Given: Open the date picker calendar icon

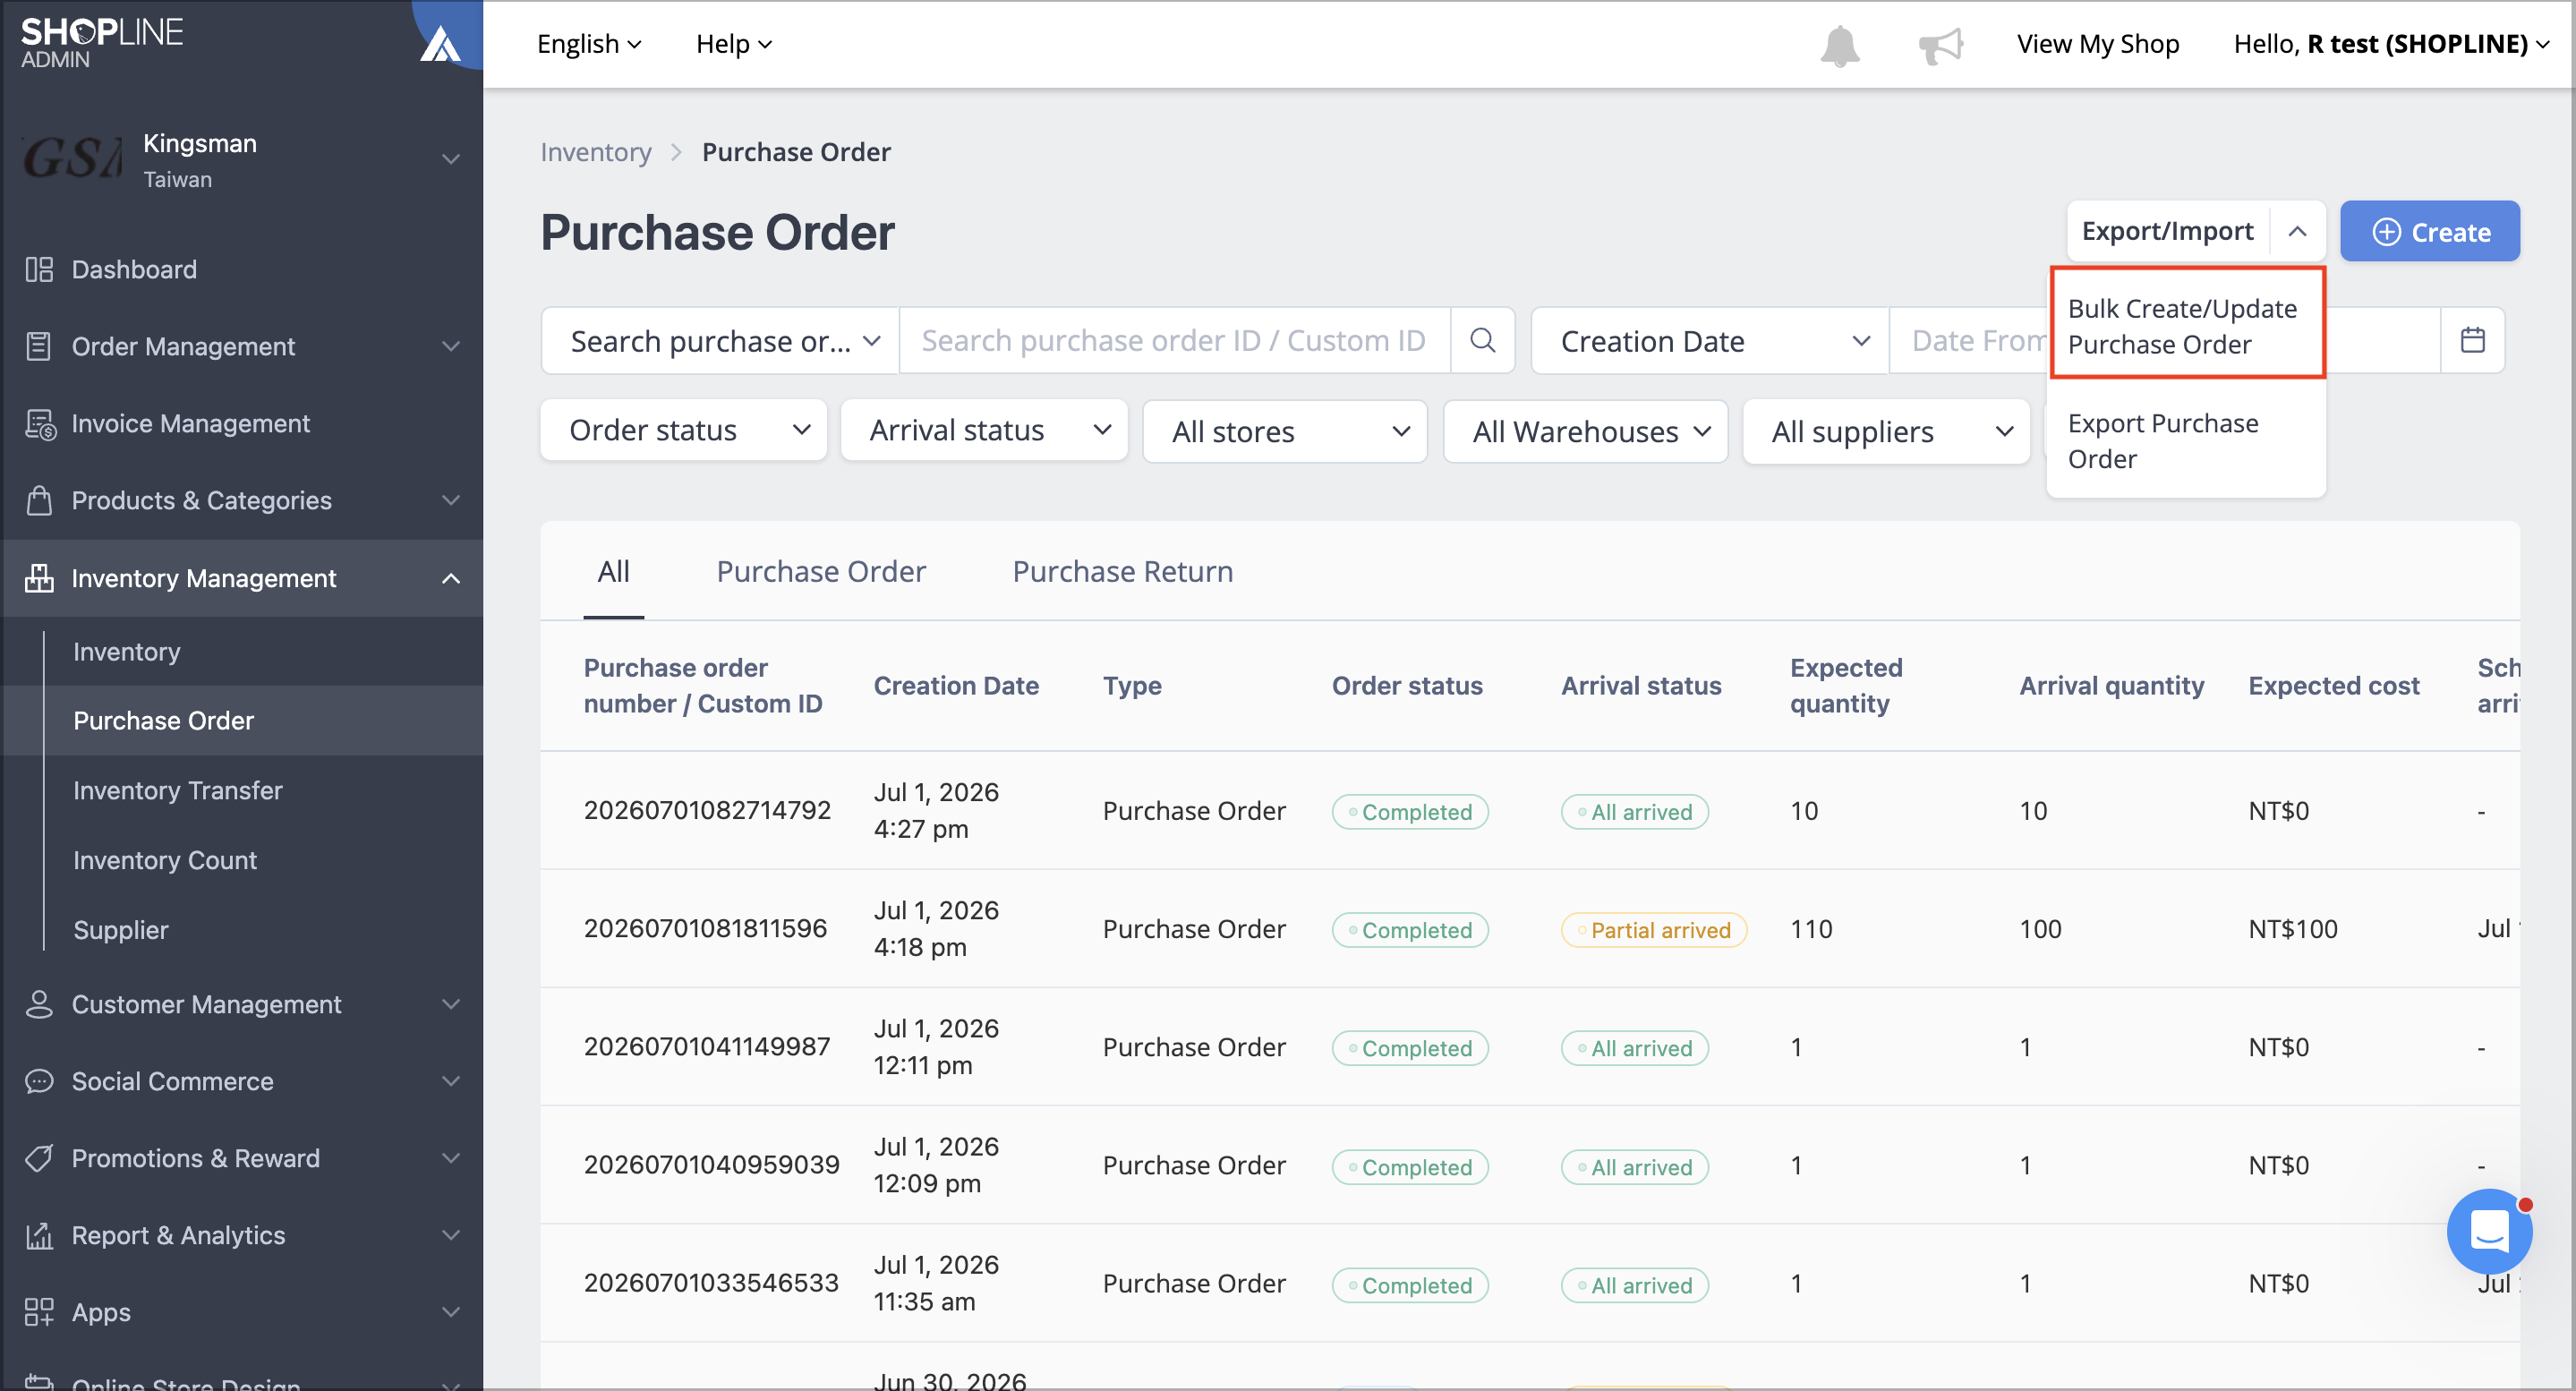Looking at the screenshot, I should point(2472,341).
